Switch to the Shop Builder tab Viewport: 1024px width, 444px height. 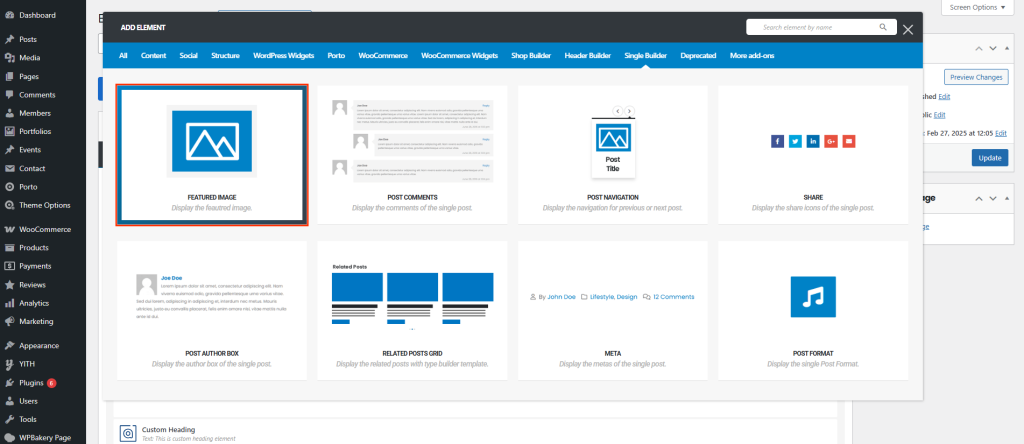coord(532,56)
